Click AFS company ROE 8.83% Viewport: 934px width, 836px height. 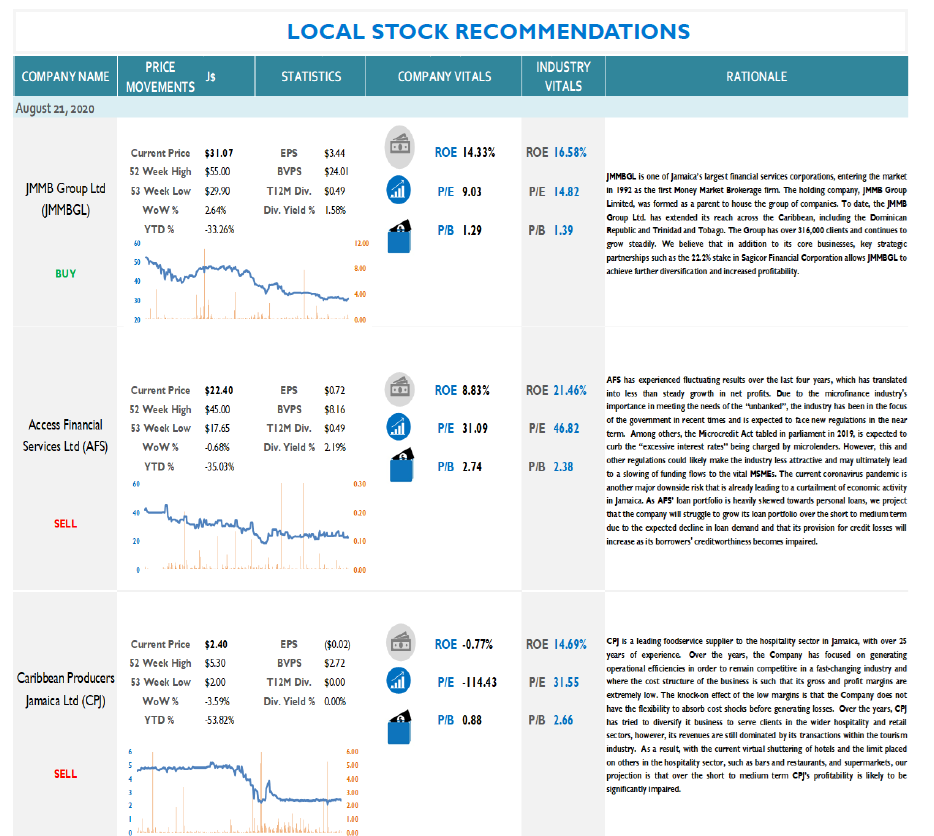pos(476,390)
